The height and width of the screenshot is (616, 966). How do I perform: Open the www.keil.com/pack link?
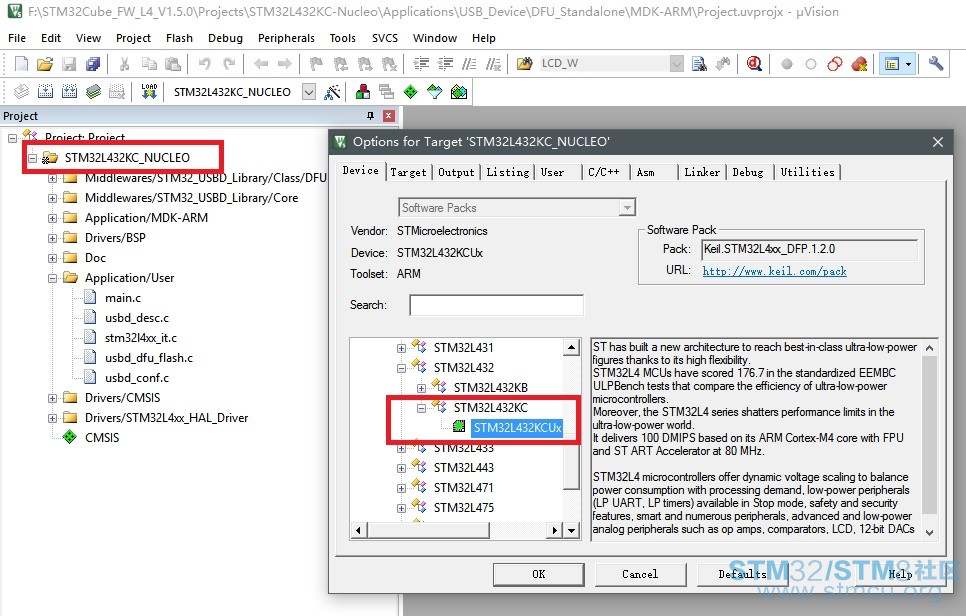point(774,271)
